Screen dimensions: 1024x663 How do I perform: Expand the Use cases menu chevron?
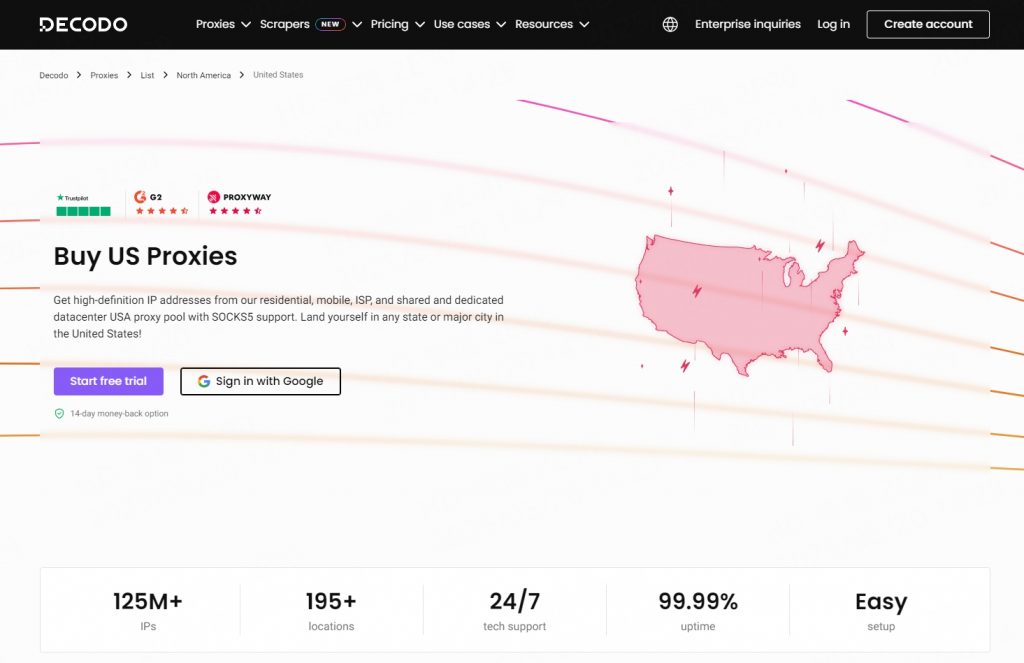point(501,25)
